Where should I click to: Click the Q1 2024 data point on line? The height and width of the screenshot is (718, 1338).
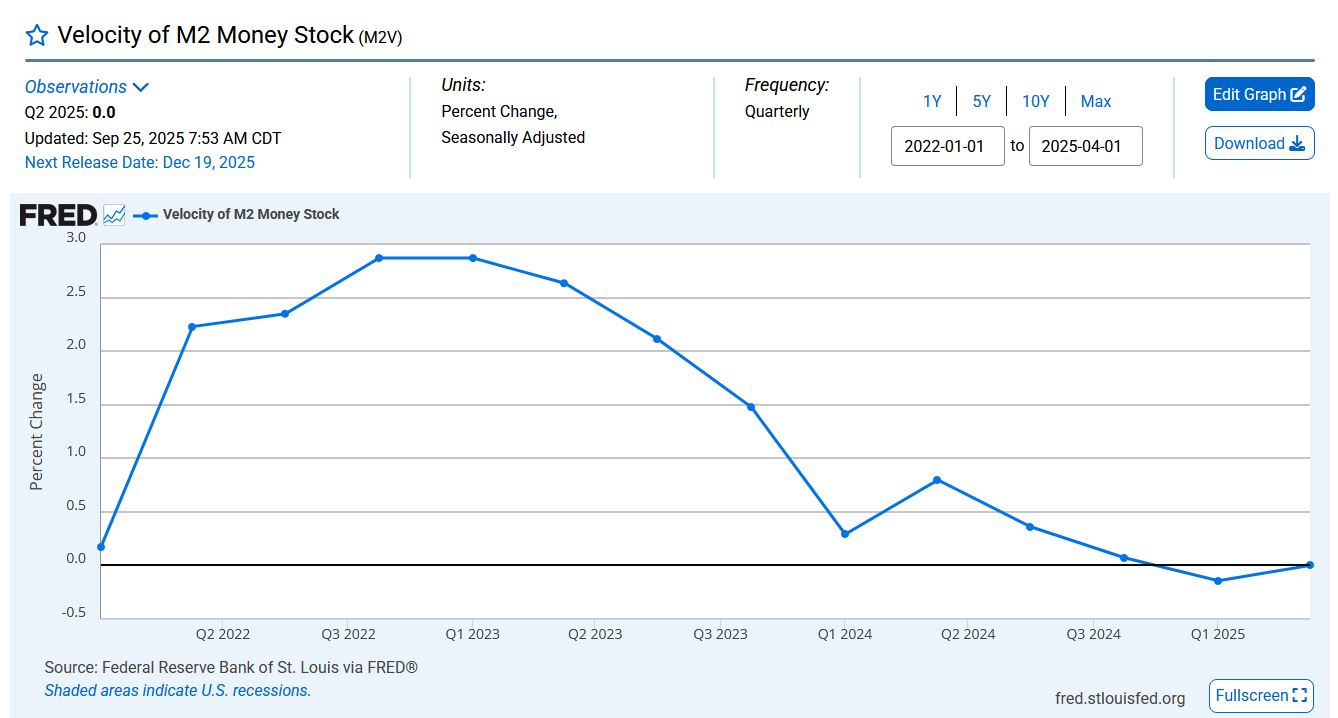tap(845, 534)
